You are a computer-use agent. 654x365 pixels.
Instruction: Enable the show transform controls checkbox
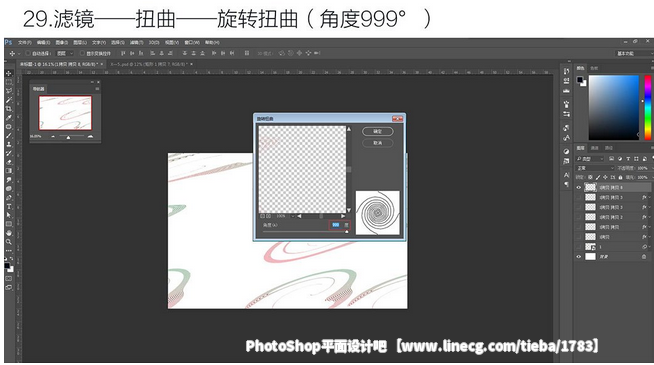[83, 53]
